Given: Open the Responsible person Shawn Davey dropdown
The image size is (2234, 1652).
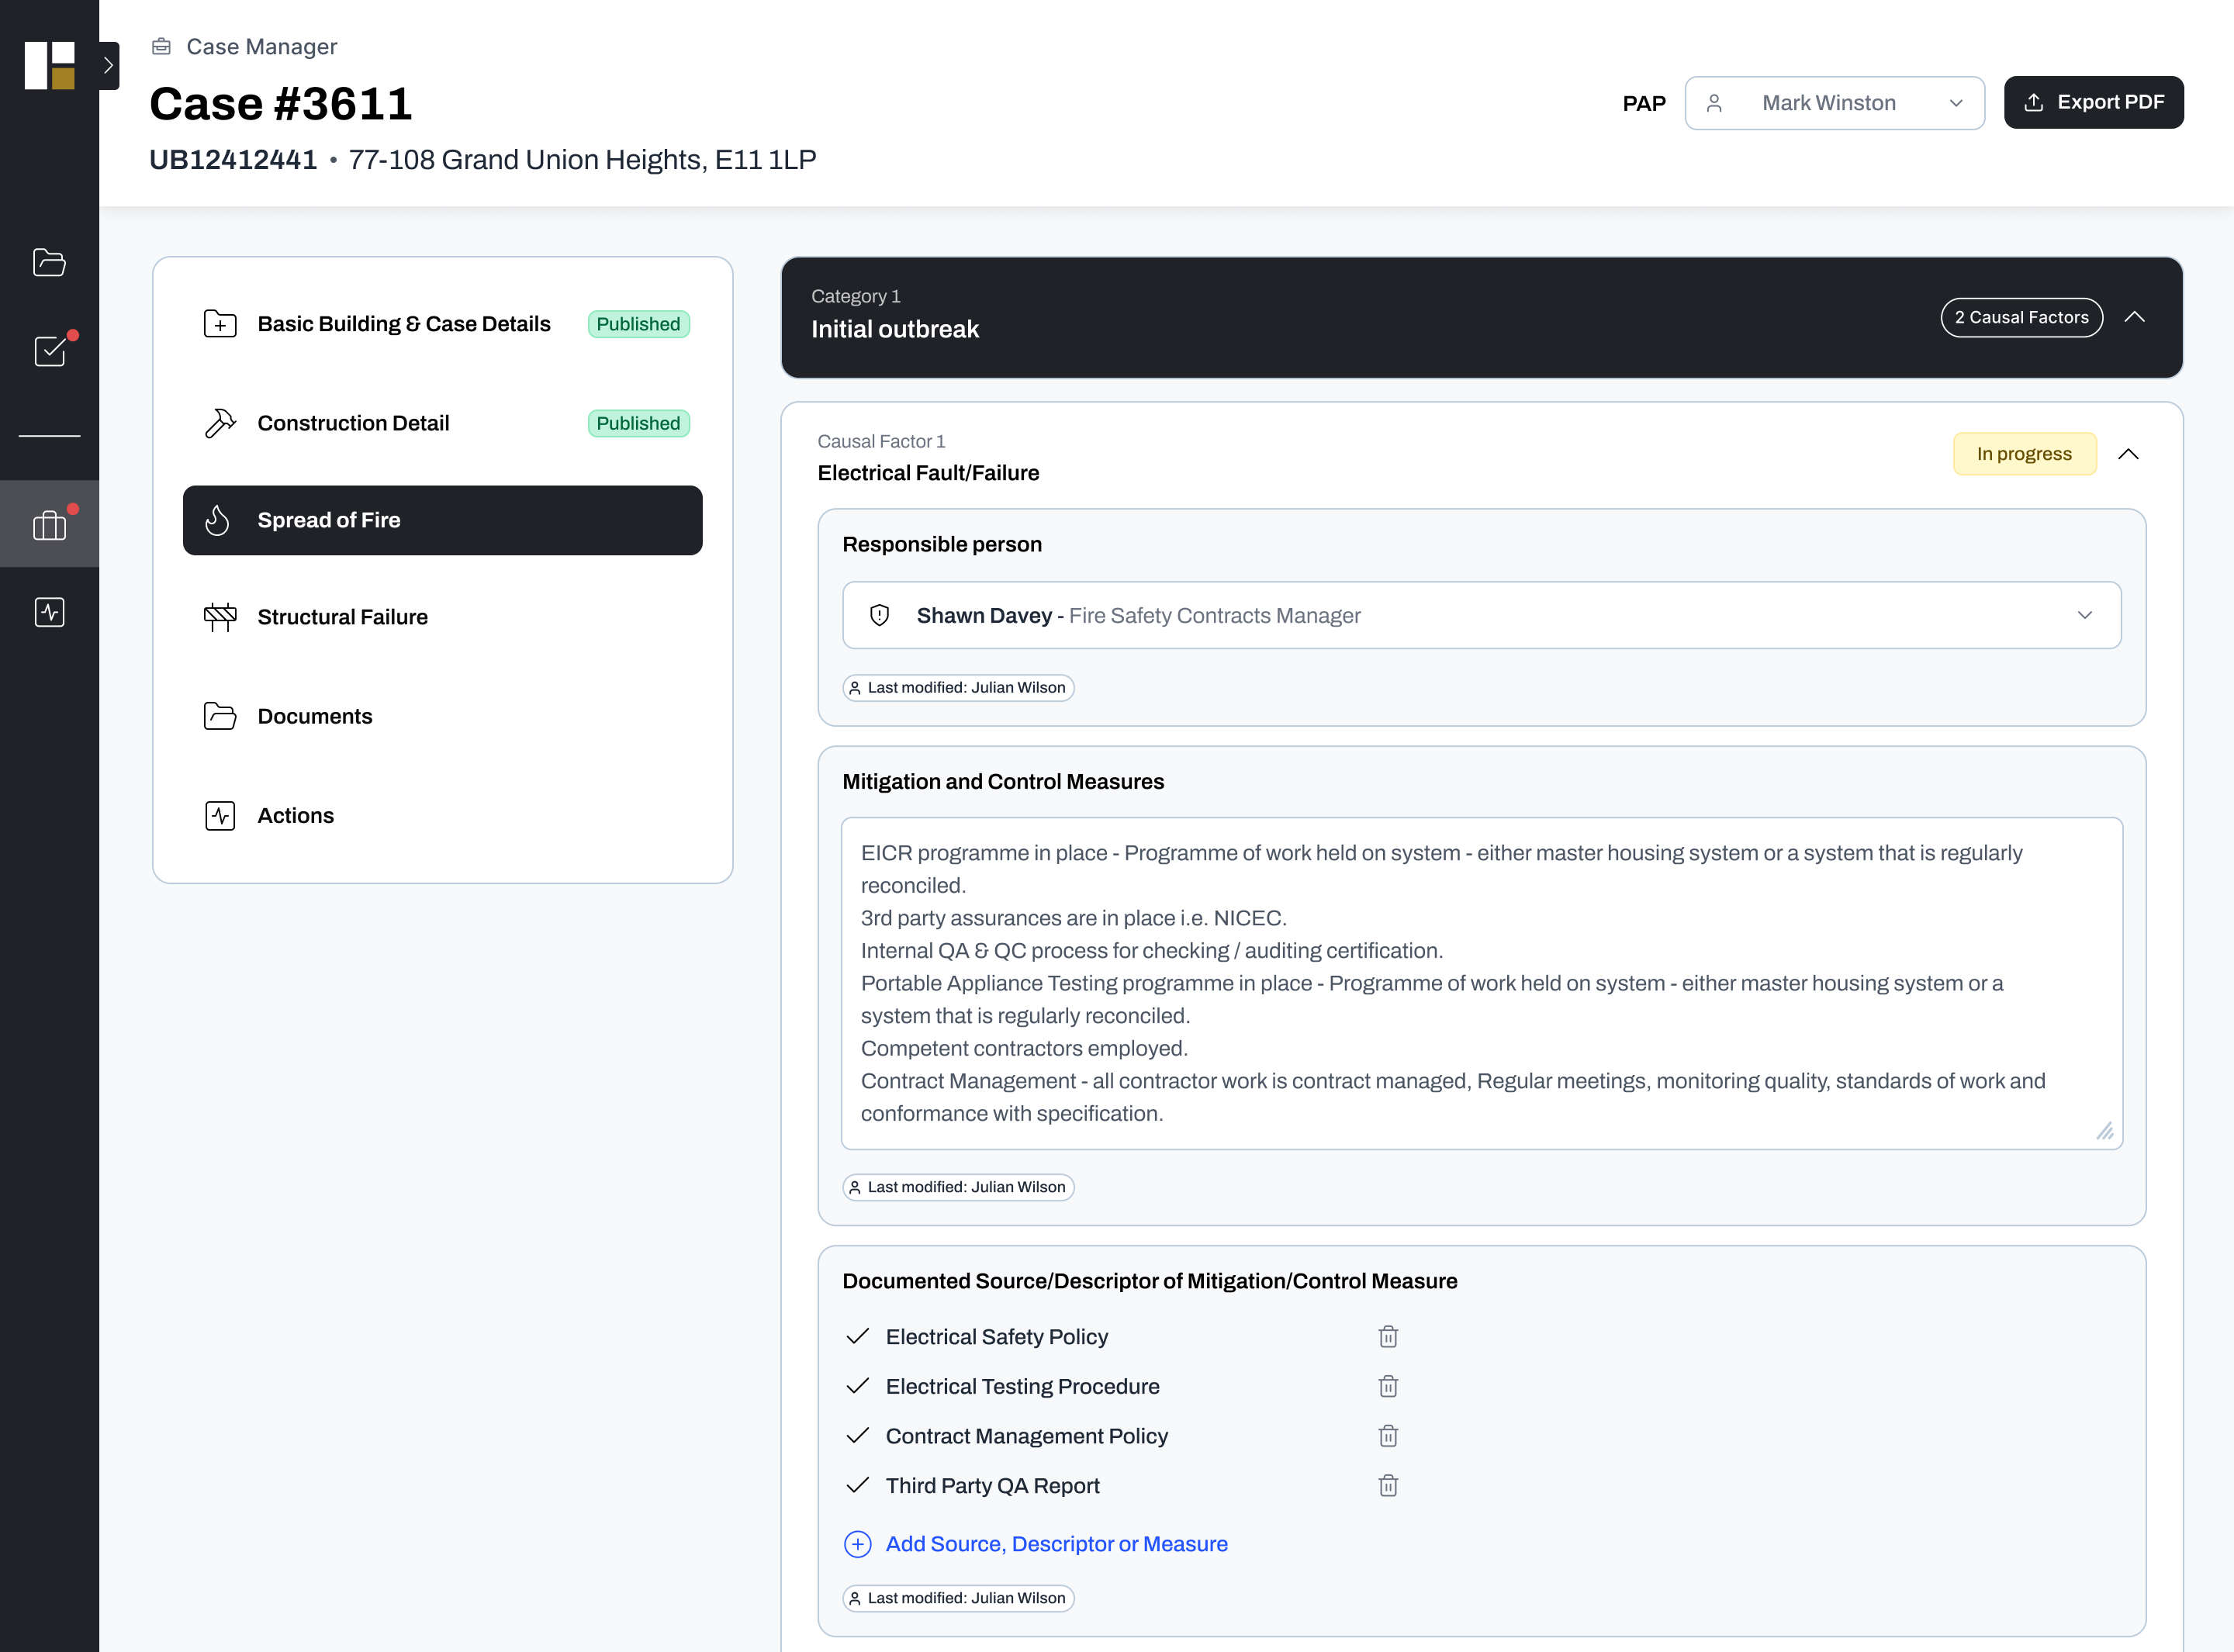Looking at the screenshot, I should [x=1481, y=615].
